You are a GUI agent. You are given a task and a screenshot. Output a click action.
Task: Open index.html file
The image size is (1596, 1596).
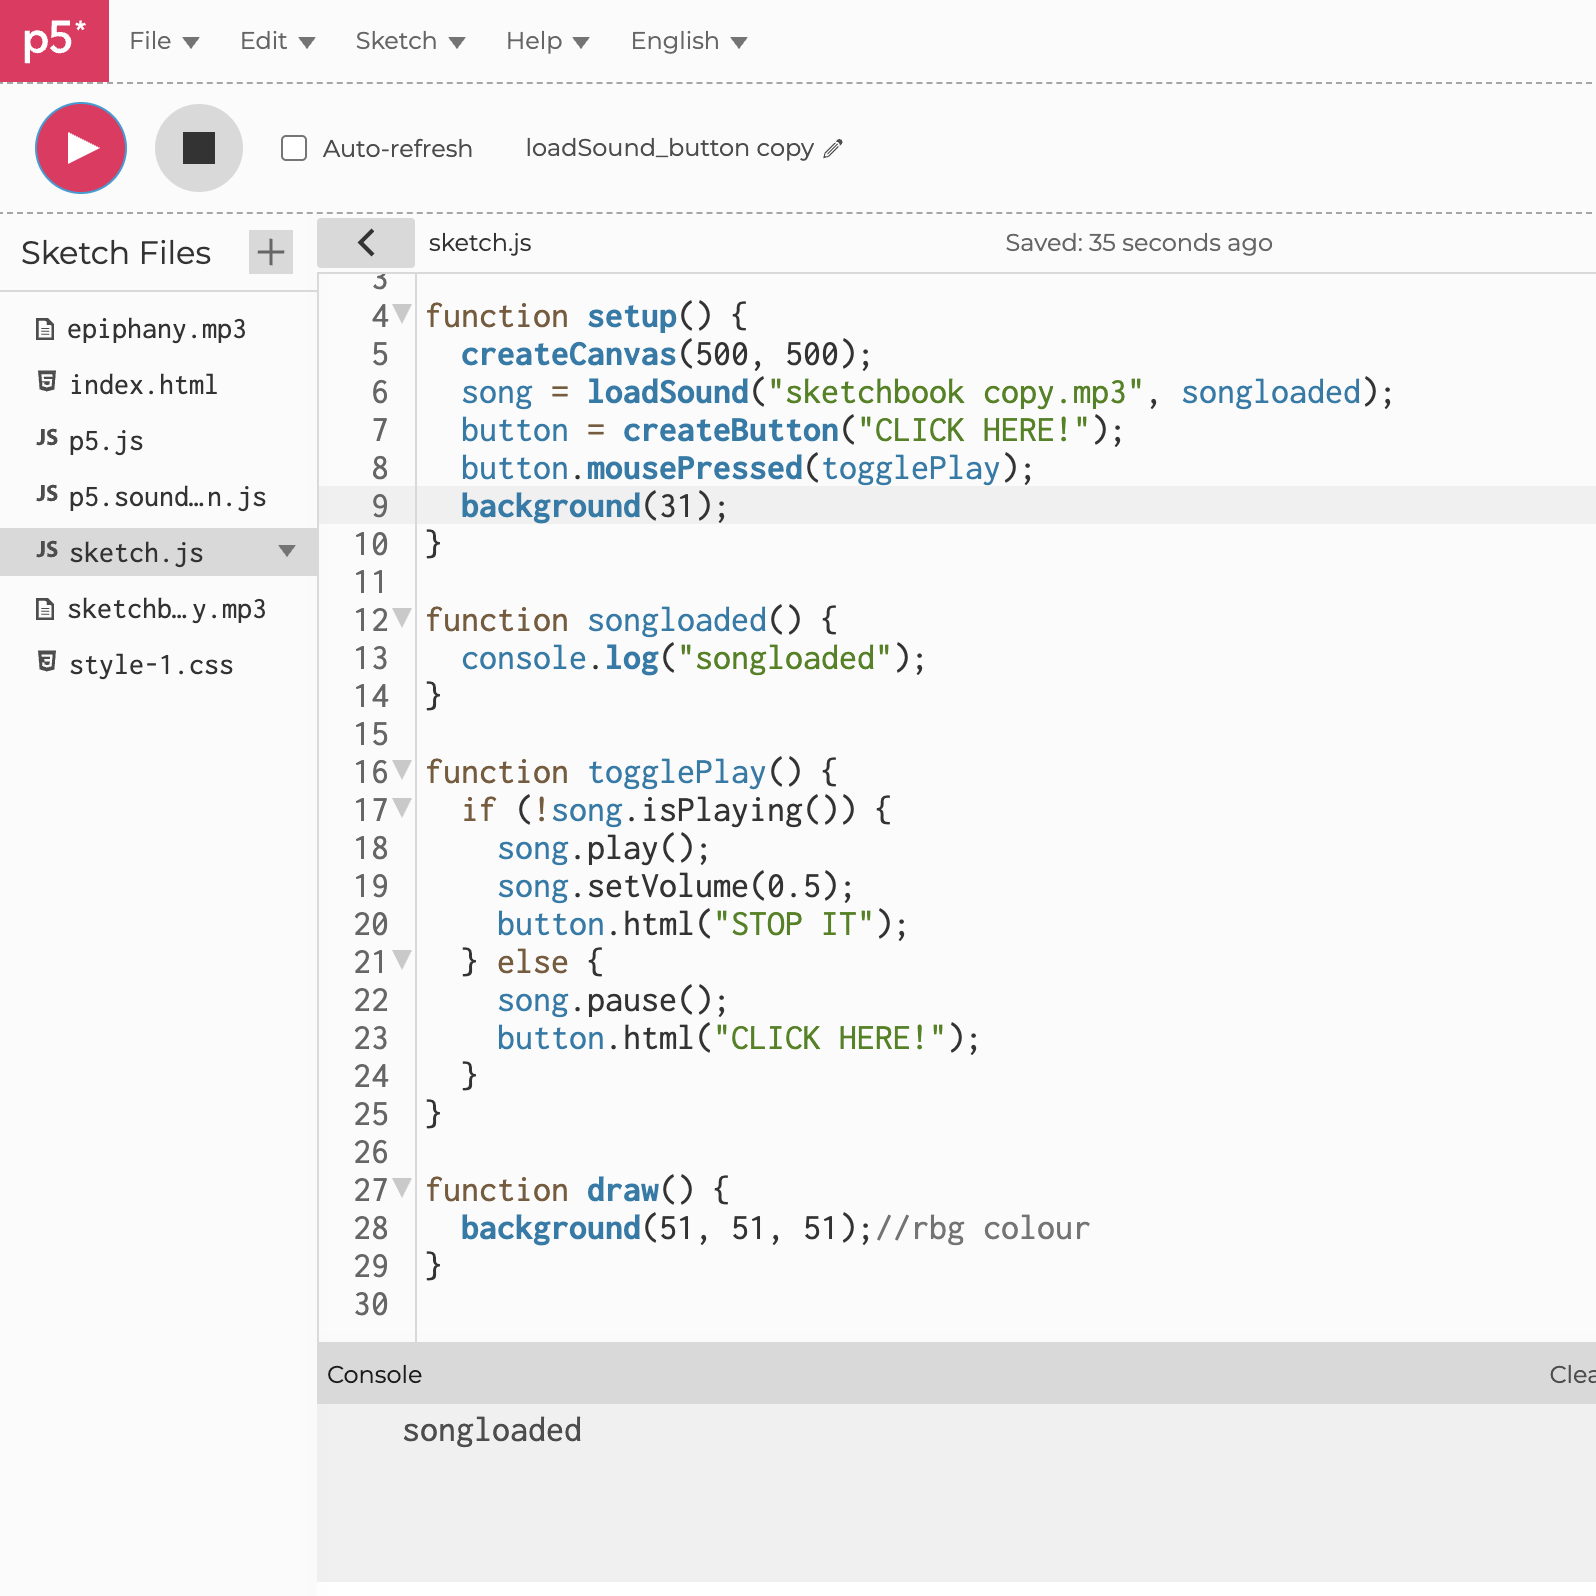pyautogui.click(x=143, y=385)
